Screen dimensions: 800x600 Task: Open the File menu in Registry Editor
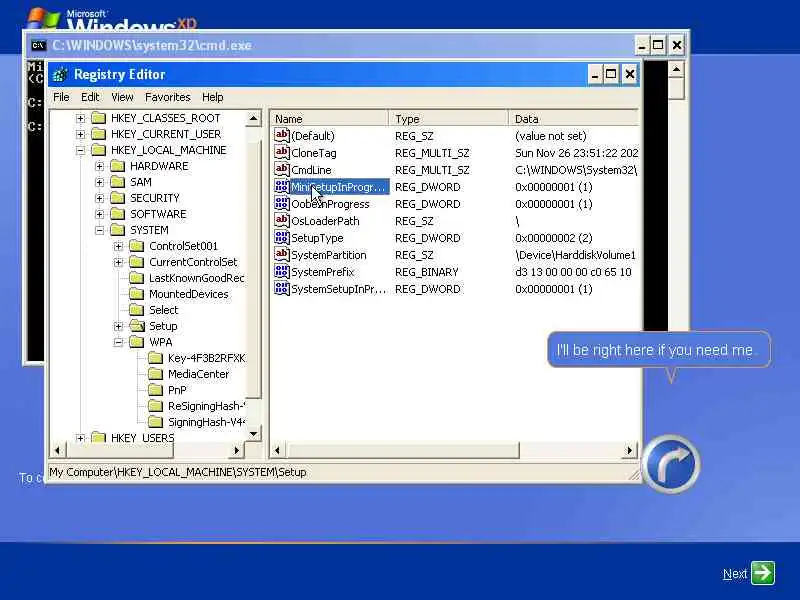(x=61, y=97)
